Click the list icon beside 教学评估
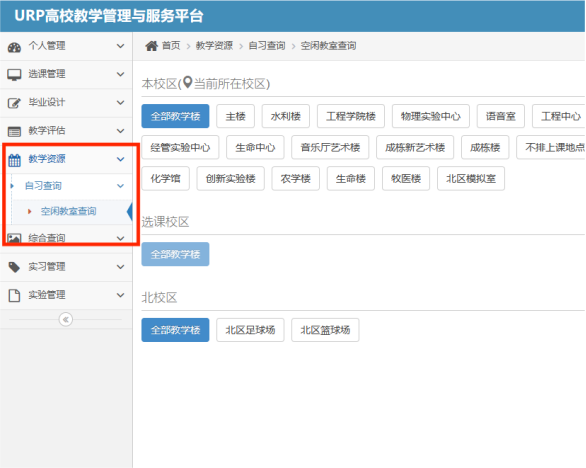Screen dimensions: 586x468 click(x=14, y=131)
